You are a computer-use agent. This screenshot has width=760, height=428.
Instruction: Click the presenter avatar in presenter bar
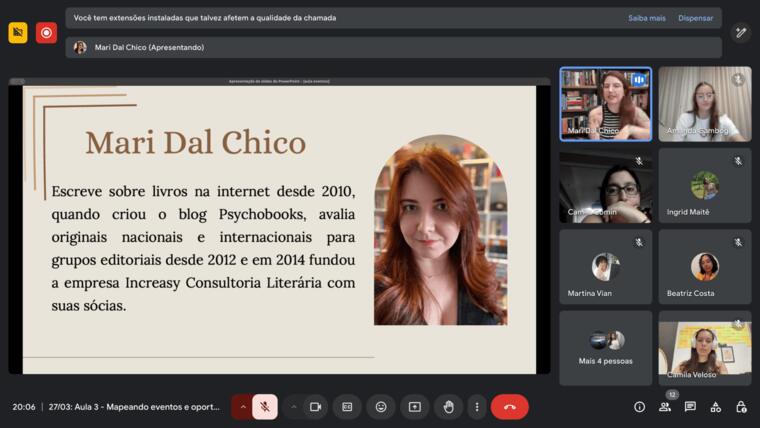pyautogui.click(x=80, y=48)
